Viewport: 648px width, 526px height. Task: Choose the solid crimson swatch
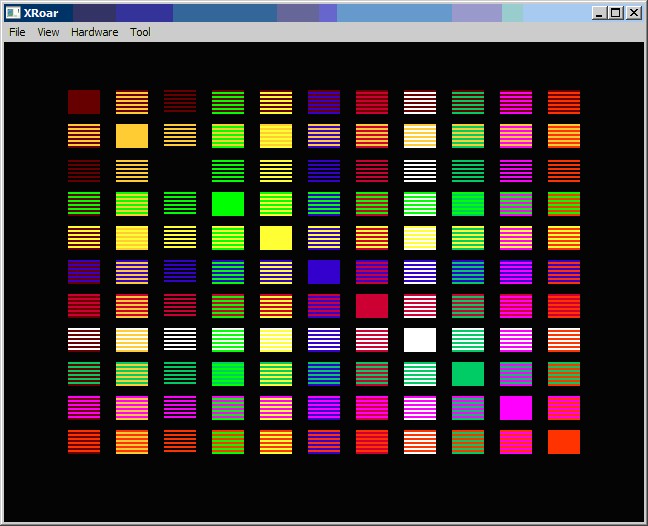372,306
